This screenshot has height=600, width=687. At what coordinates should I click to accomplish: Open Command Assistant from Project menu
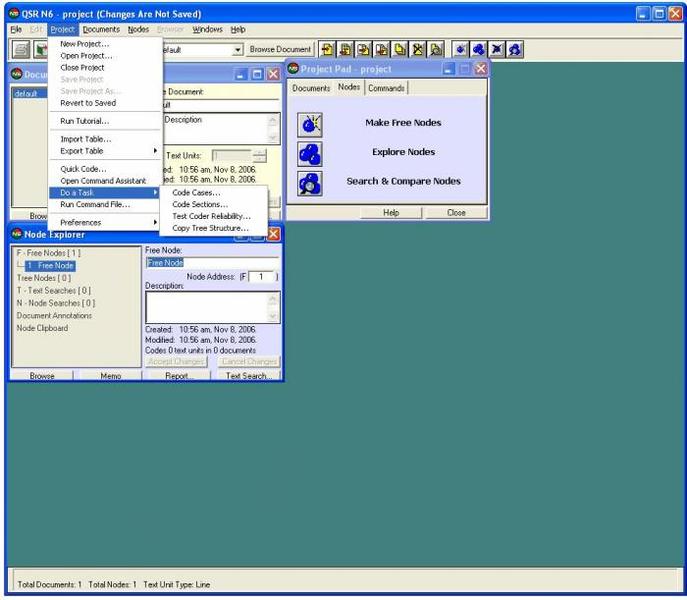tap(105, 181)
